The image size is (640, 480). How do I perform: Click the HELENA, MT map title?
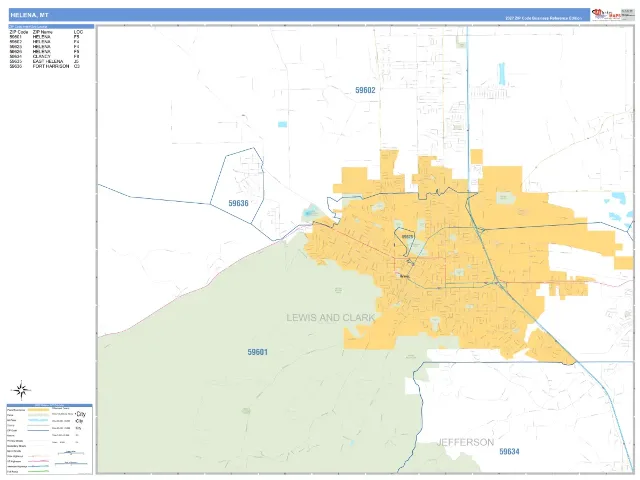[x=29, y=15]
